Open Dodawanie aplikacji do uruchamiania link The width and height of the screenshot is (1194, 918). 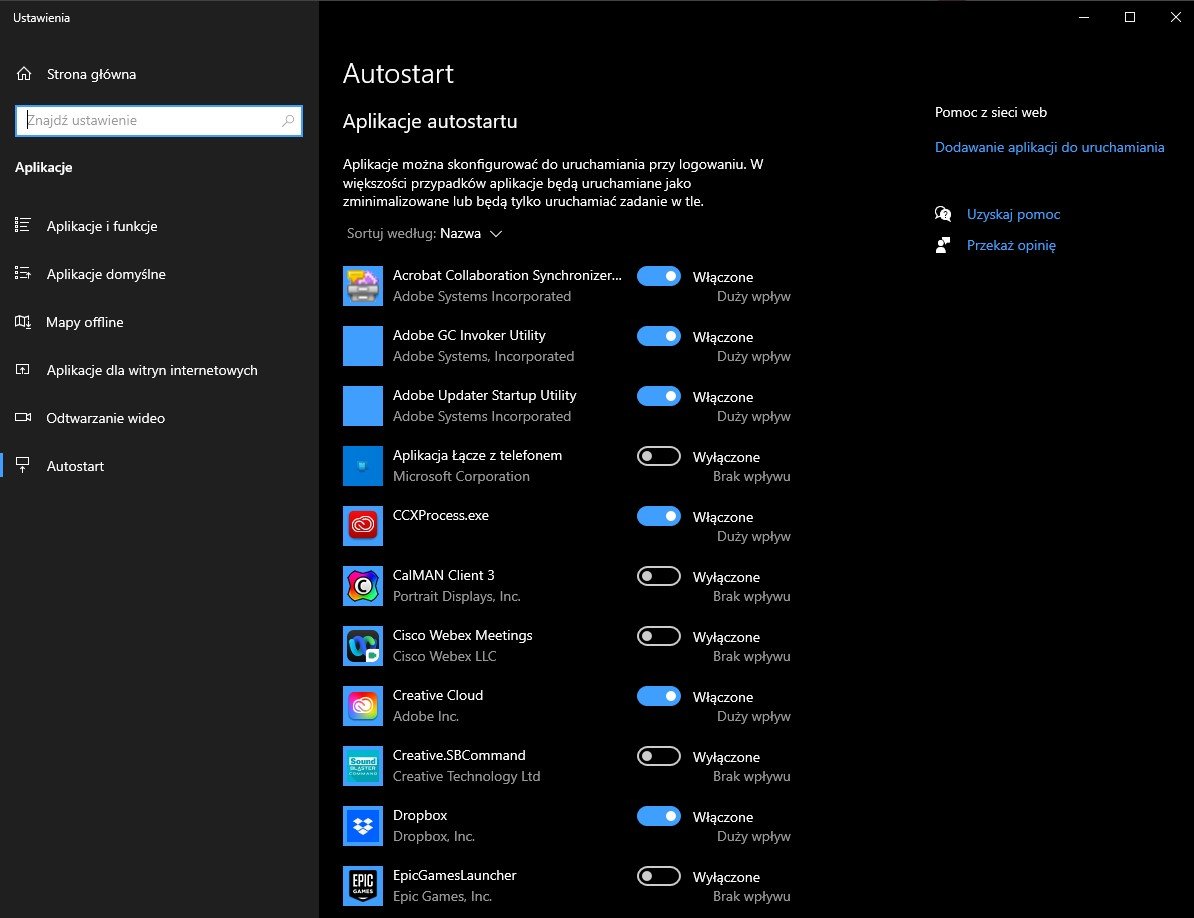point(1049,147)
